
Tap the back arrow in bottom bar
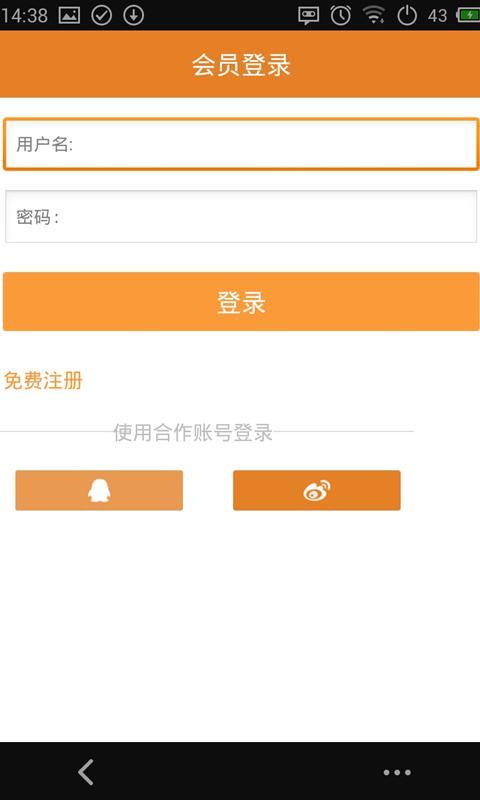click(x=86, y=772)
